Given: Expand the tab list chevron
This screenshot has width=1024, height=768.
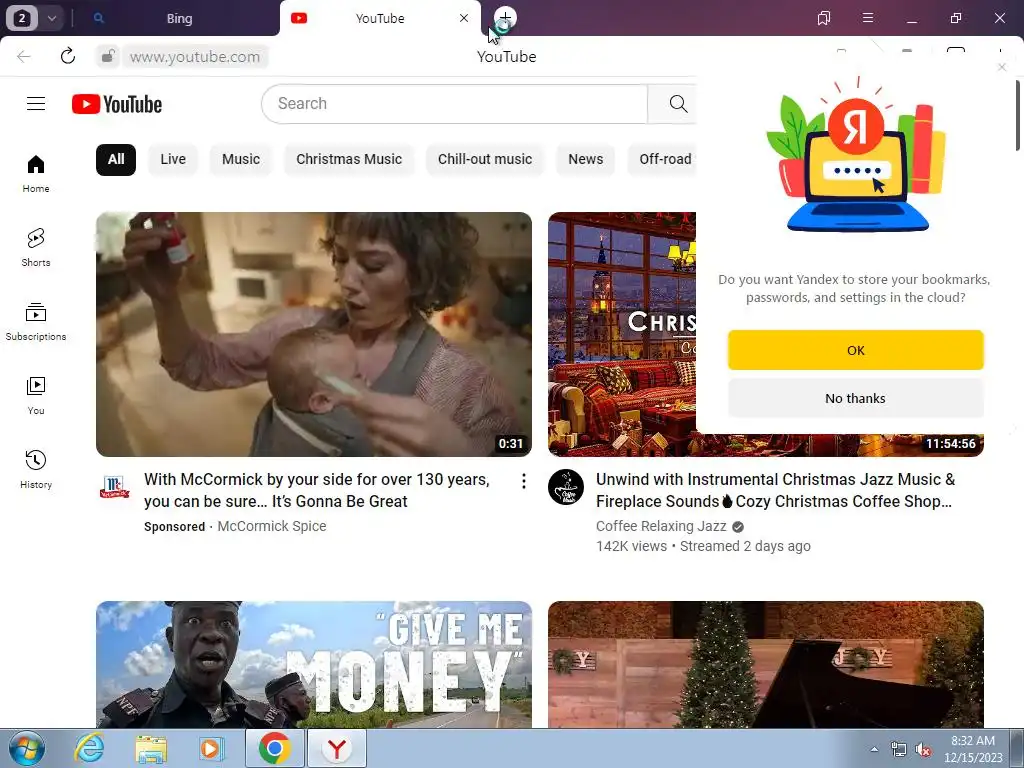Looking at the screenshot, I should (52, 18).
